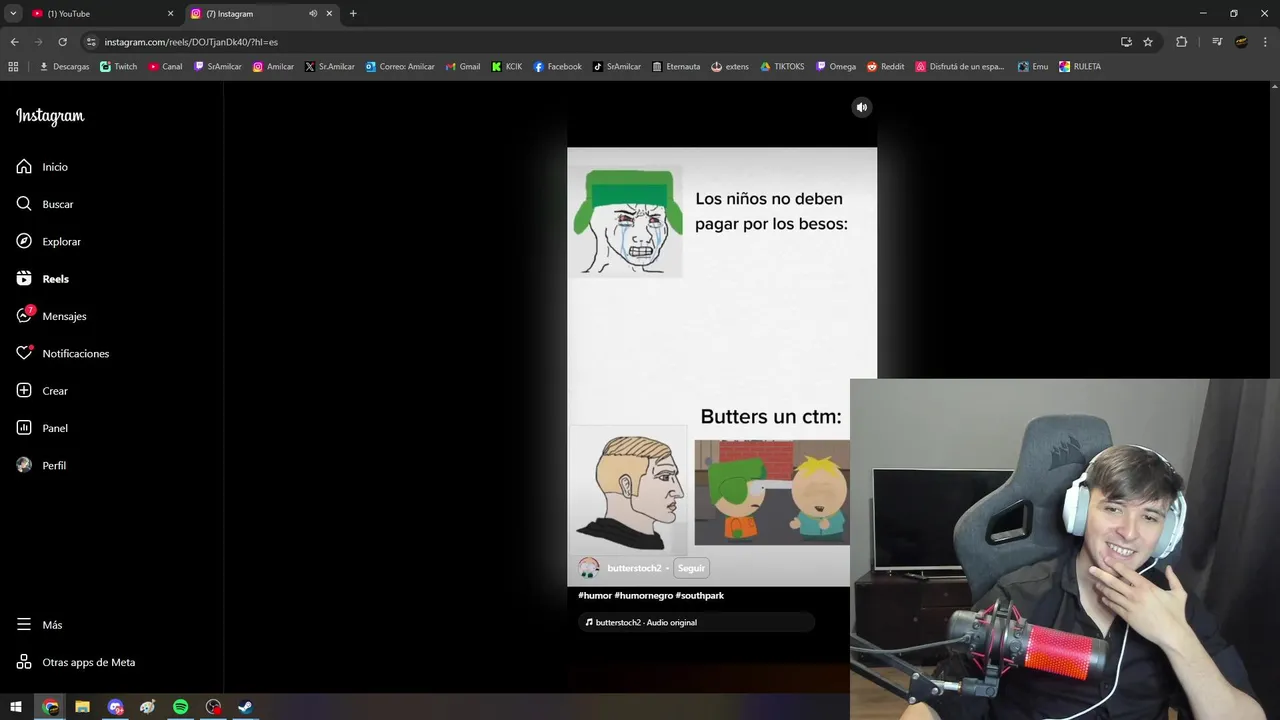The height and width of the screenshot is (720, 1280).
Task: Open the Chrome three-dot menu
Action: (1265, 42)
